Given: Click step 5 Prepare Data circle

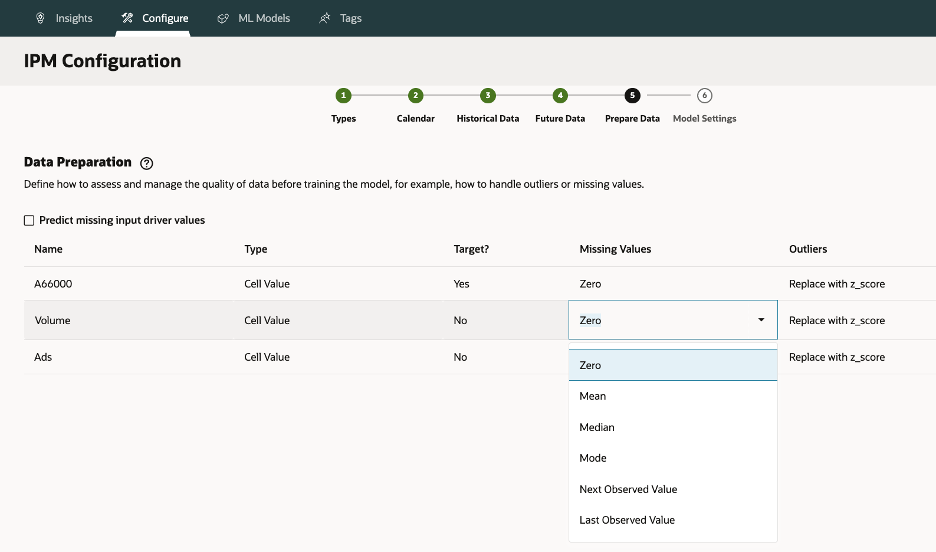Looking at the screenshot, I should pos(632,96).
